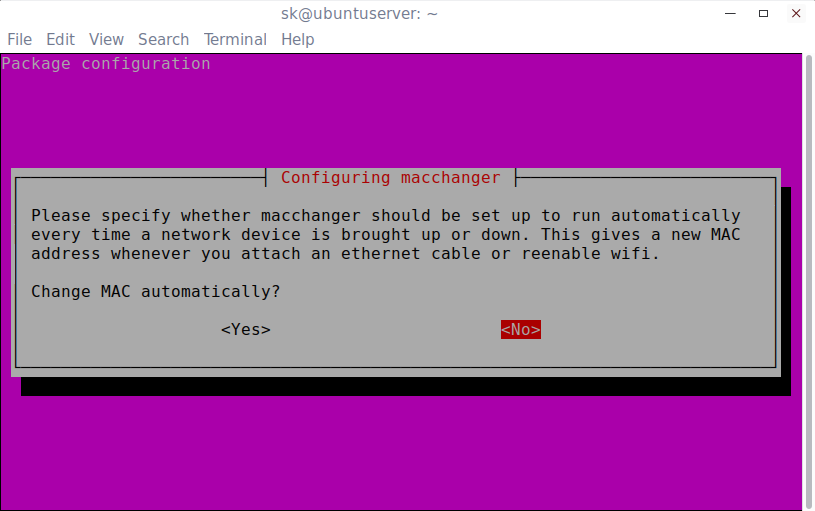Maximize the terminal window

point(763,14)
